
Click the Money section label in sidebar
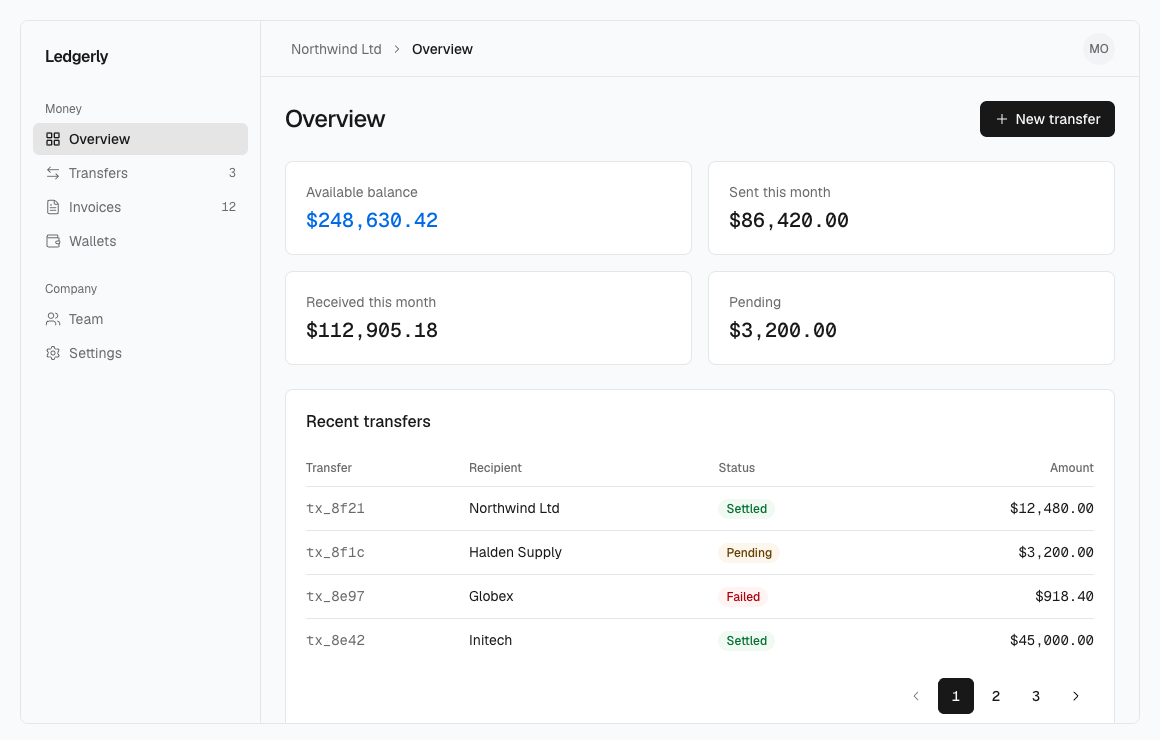pos(64,109)
